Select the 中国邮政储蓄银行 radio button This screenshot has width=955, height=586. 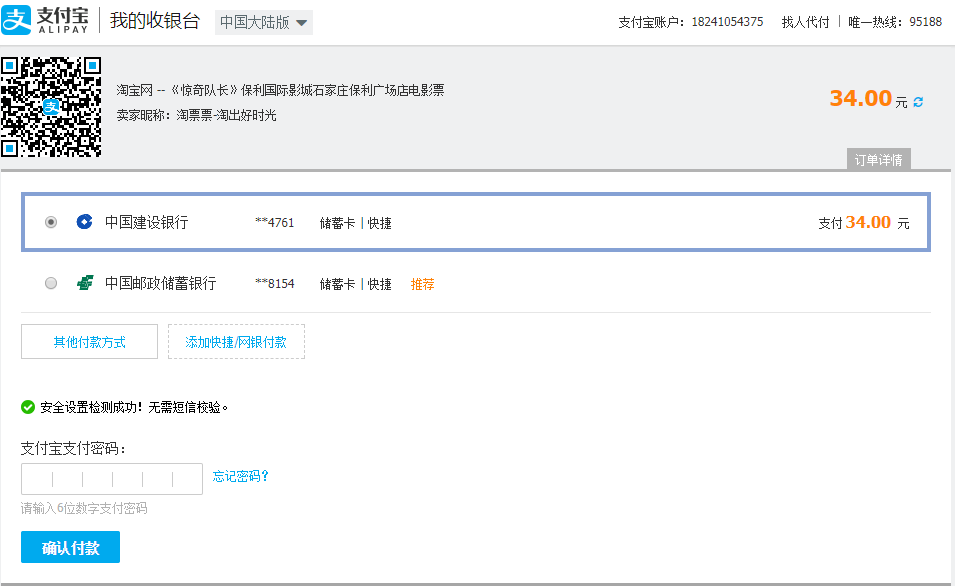click(x=51, y=283)
